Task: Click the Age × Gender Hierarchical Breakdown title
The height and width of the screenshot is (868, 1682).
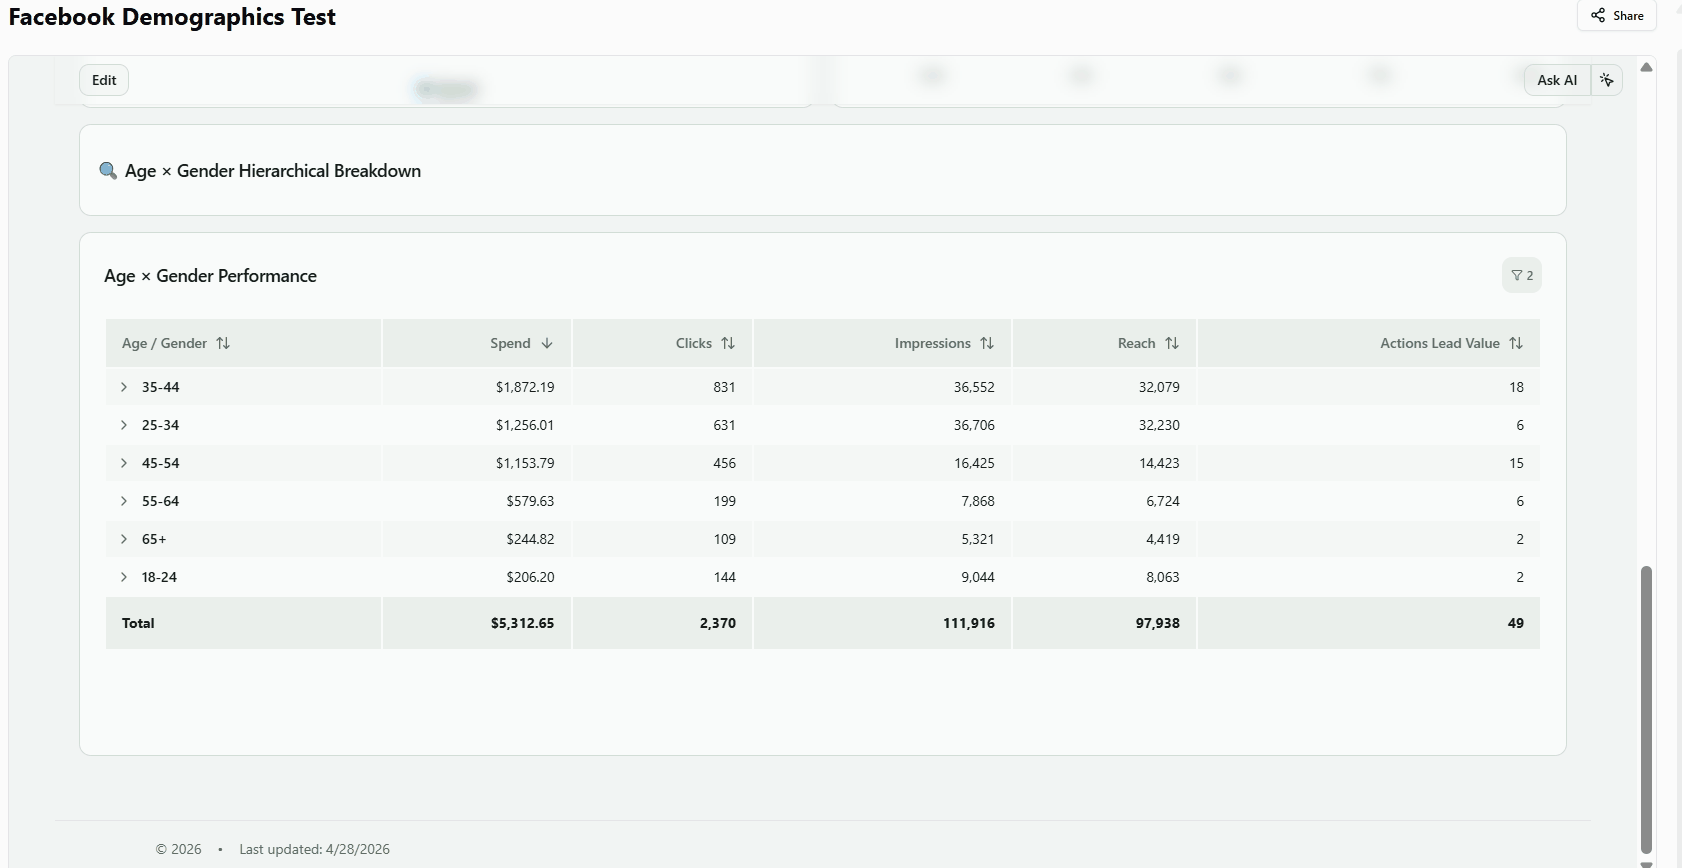Action: 273,171
